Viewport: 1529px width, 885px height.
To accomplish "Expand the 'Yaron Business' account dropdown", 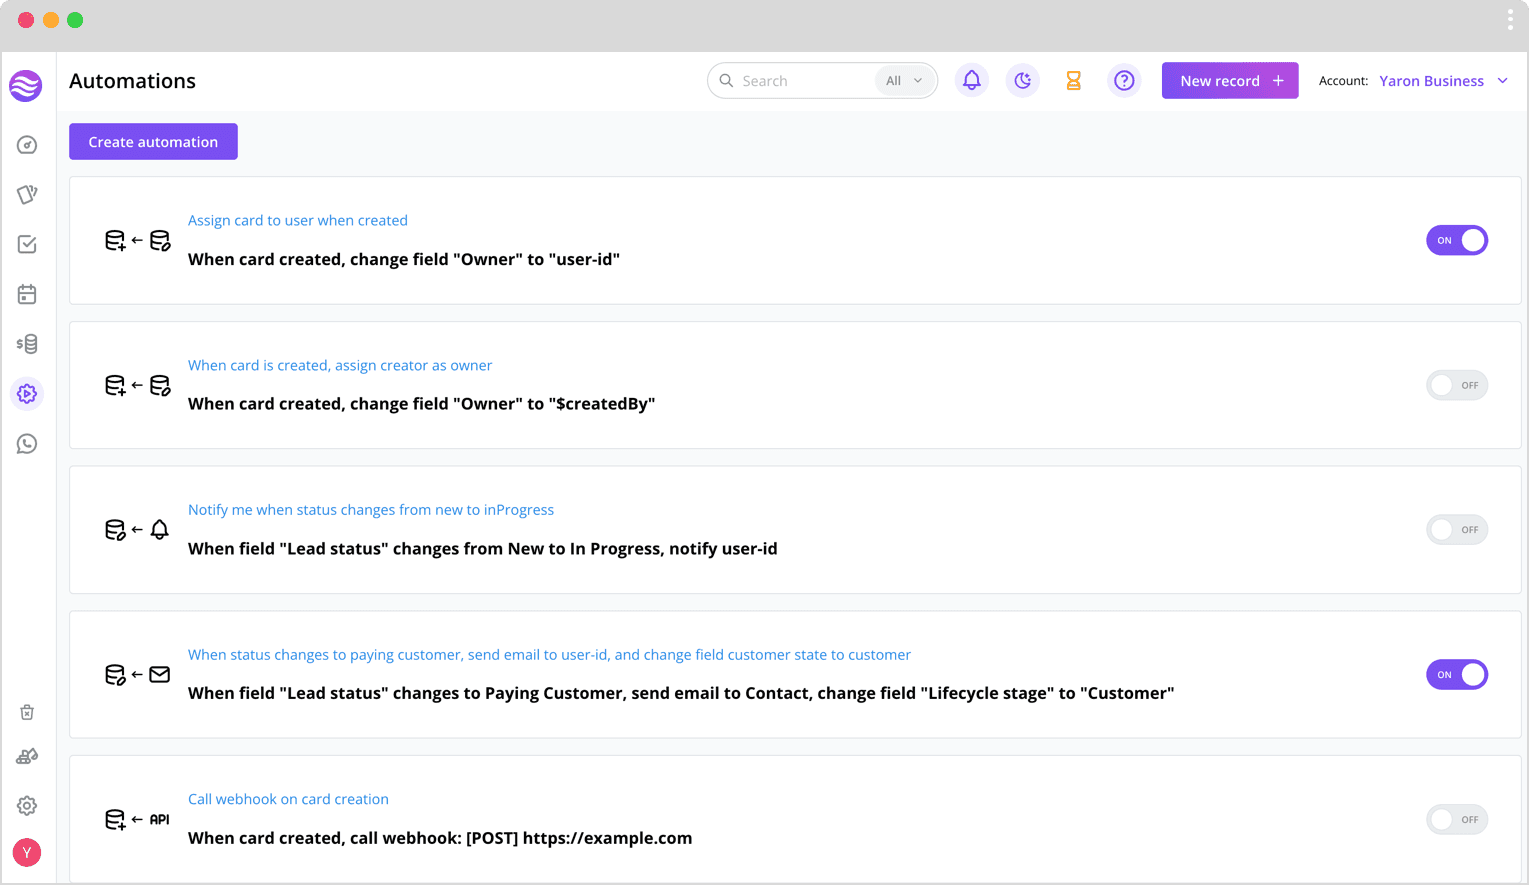I will pyautogui.click(x=1444, y=81).
